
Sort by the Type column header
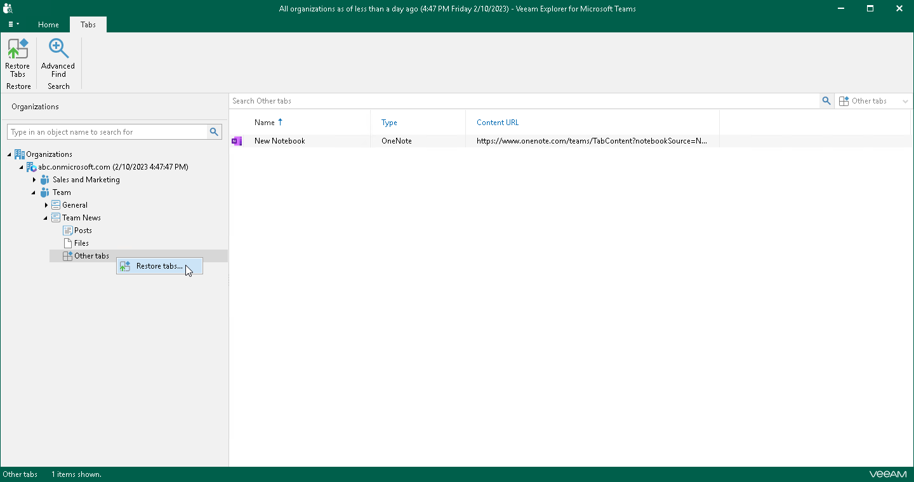pyautogui.click(x=389, y=122)
